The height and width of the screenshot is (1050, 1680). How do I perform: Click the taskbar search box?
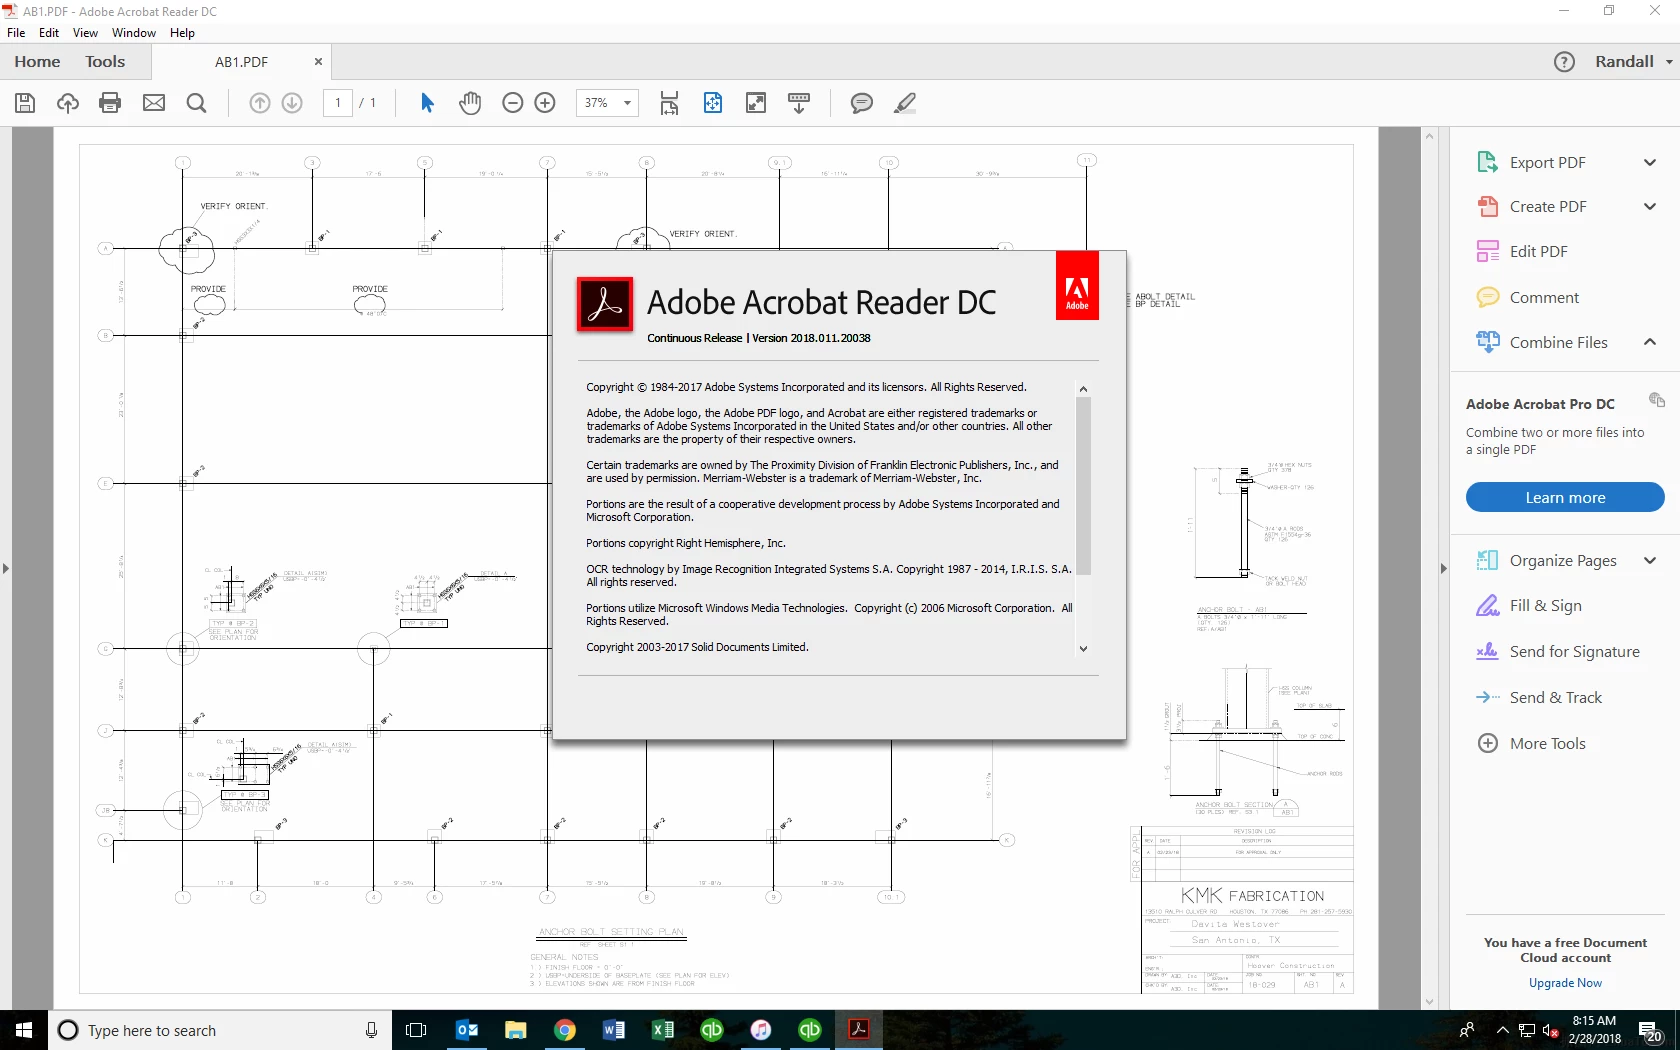click(x=220, y=1030)
